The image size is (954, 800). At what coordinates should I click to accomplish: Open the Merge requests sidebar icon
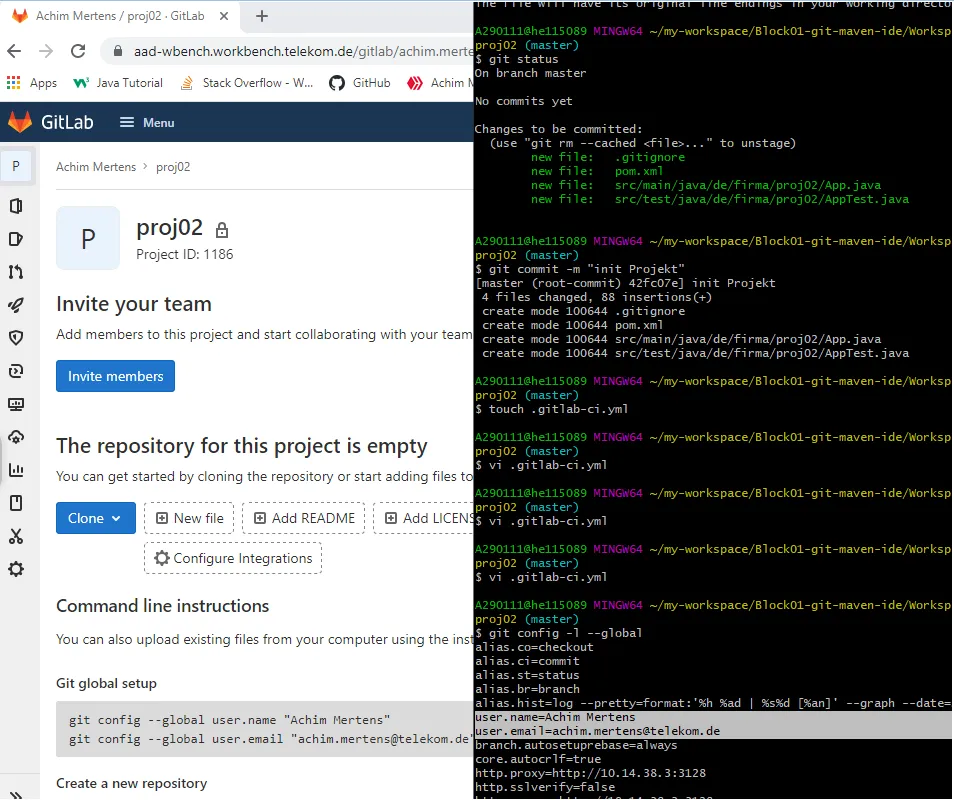pyautogui.click(x=16, y=272)
